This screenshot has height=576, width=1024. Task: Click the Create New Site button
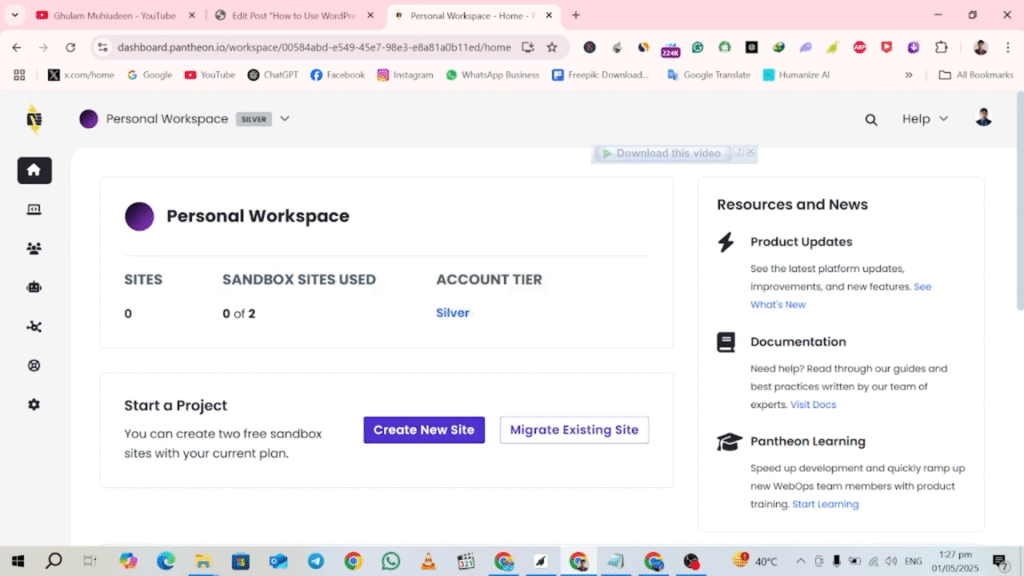[x=424, y=430]
